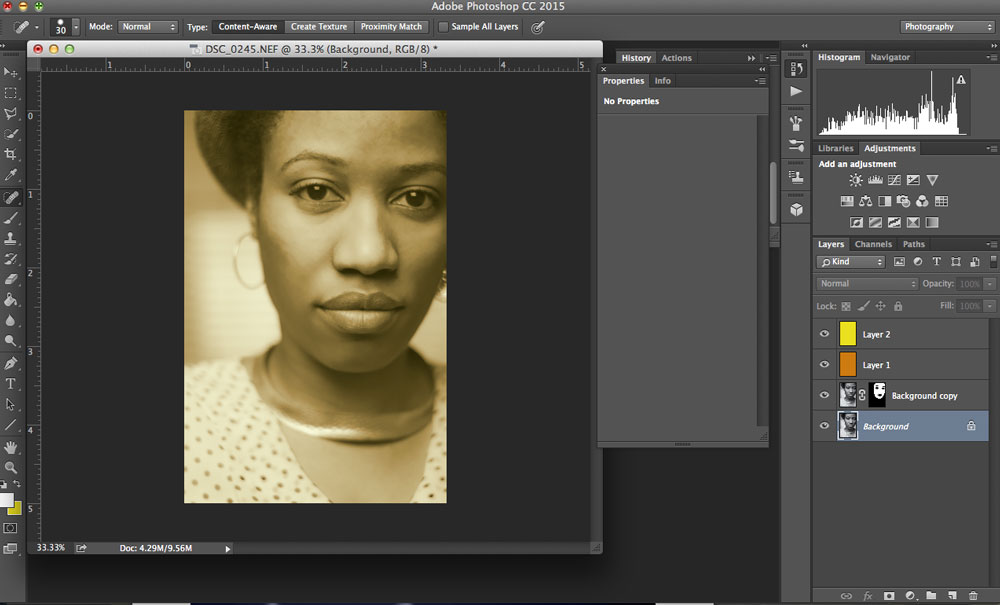1000x605 pixels.
Task: Choose the Hand tool
Action: [11, 447]
